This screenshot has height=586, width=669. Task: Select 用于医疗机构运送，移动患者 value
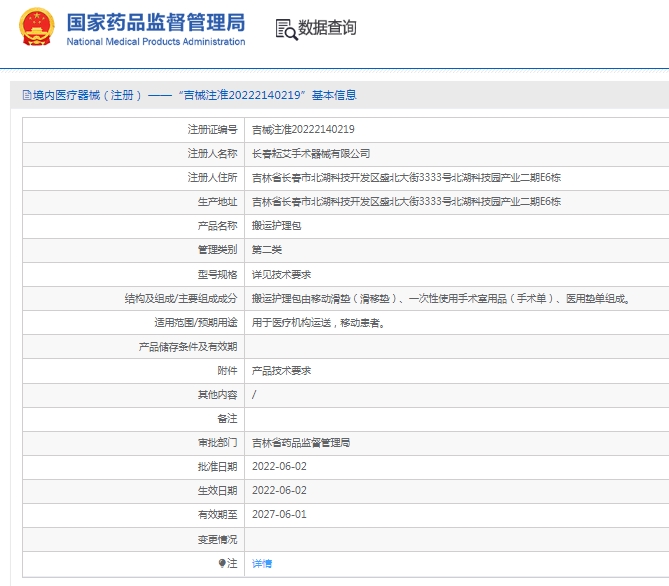(x=319, y=323)
